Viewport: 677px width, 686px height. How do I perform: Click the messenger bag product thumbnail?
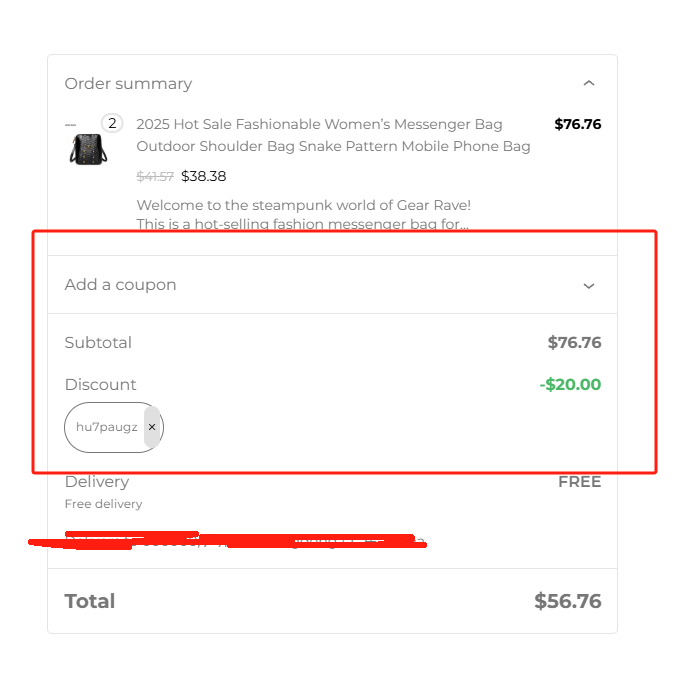pyautogui.click(x=89, y=148)
